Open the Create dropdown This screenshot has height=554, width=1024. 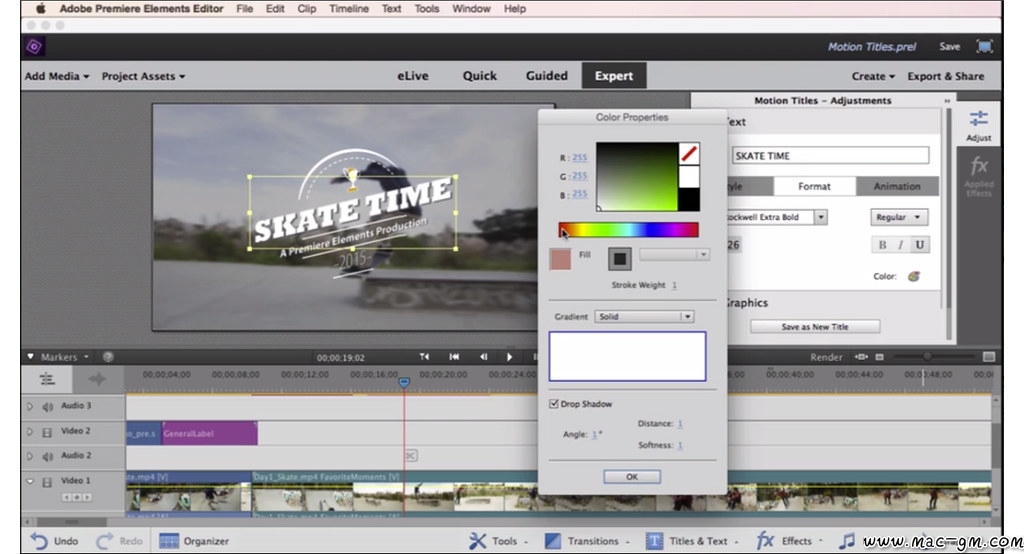pos(873,76)
